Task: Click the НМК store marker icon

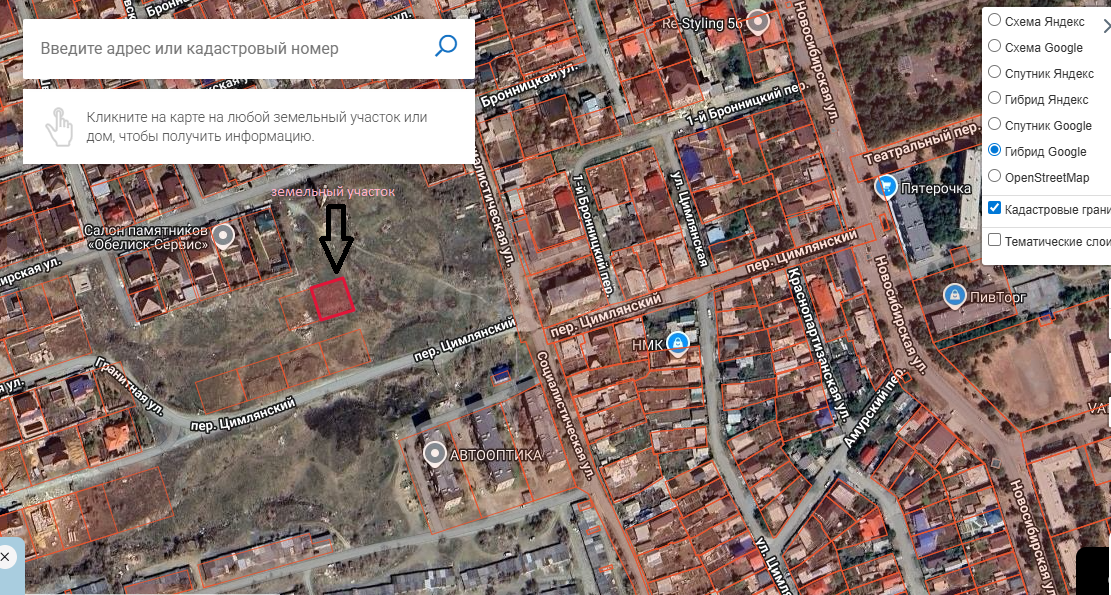Action: (x=678, y=344)
